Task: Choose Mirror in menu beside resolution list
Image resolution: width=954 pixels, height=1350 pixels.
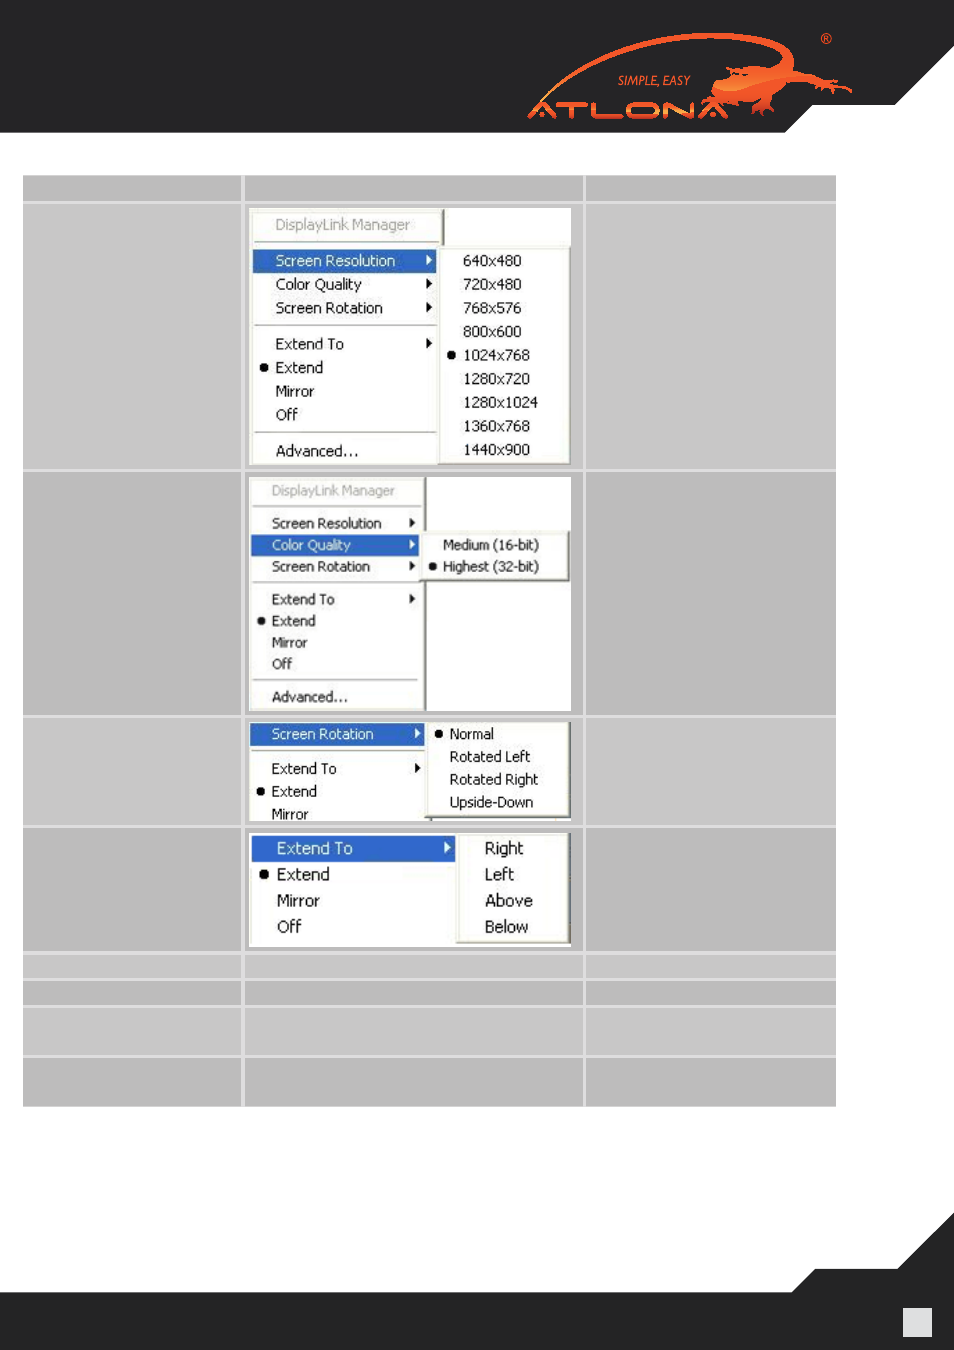Action: tap(295, 391)
